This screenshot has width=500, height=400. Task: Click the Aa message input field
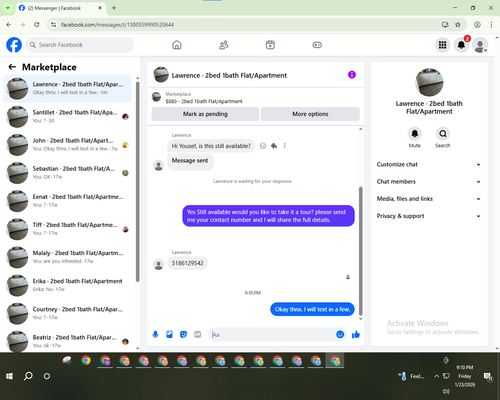(272, 334)
